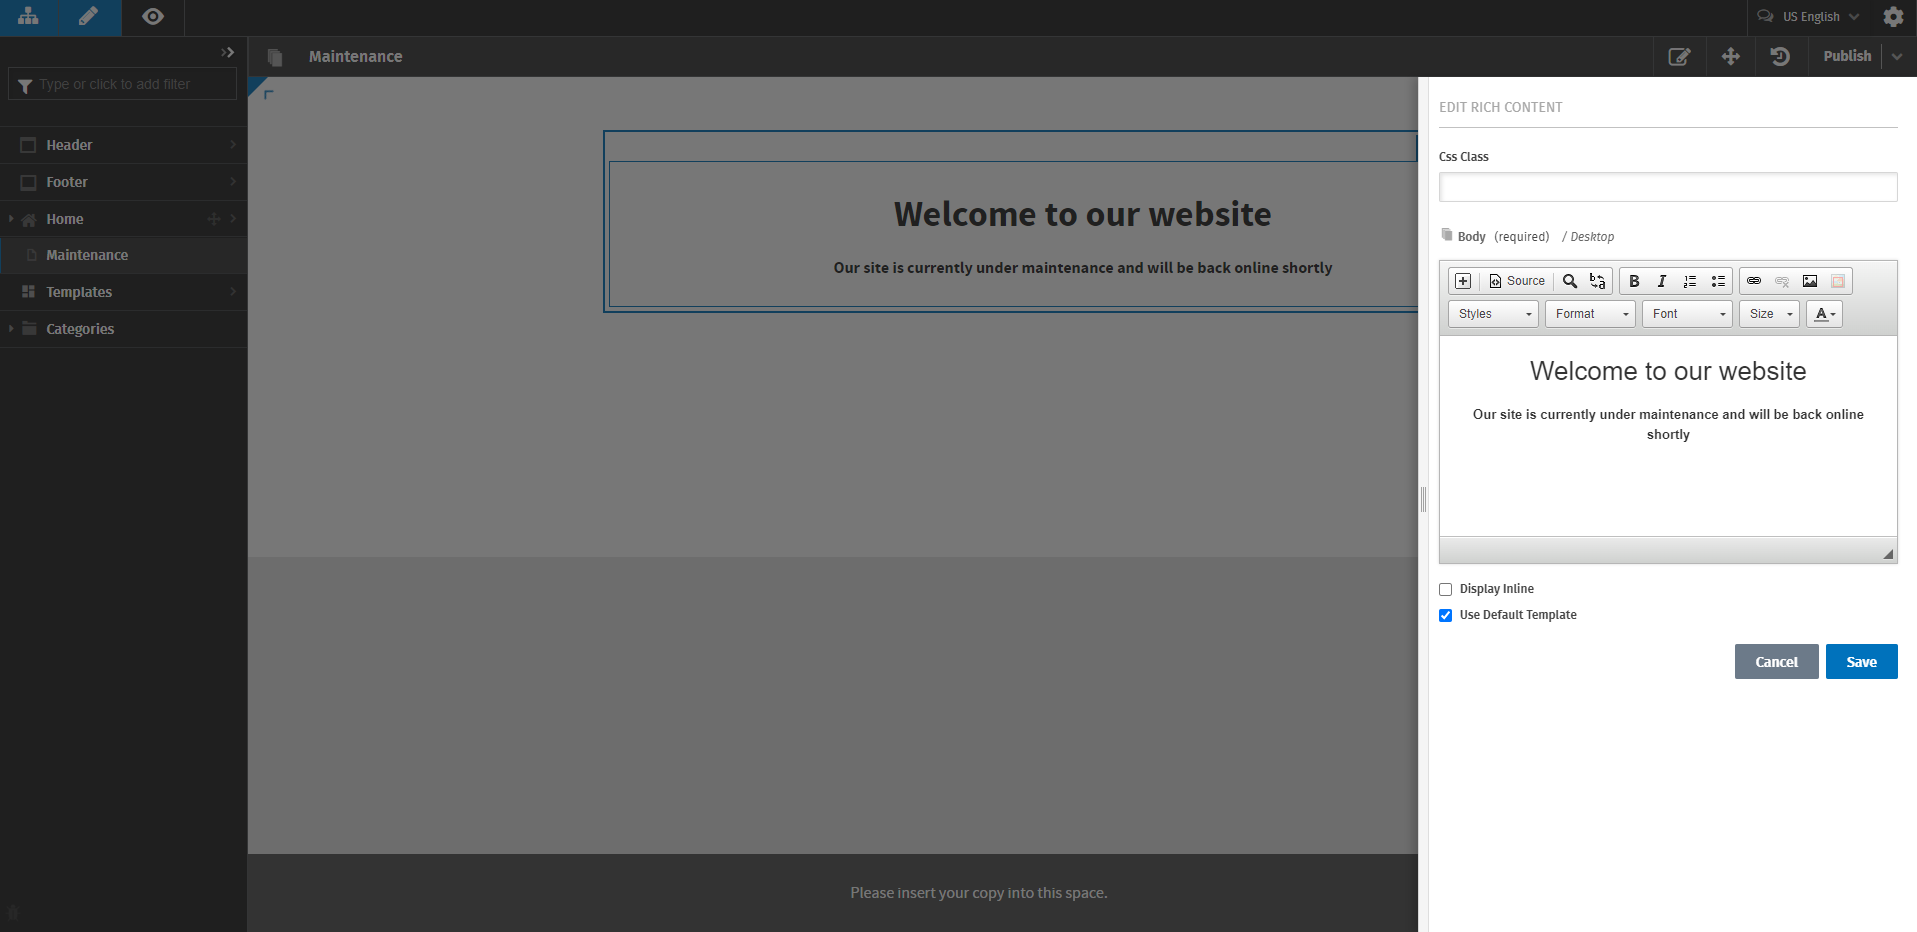Expand the Publish options chevron
The width and height of the screenshot is (1917, 932).
click(1897, 56)
